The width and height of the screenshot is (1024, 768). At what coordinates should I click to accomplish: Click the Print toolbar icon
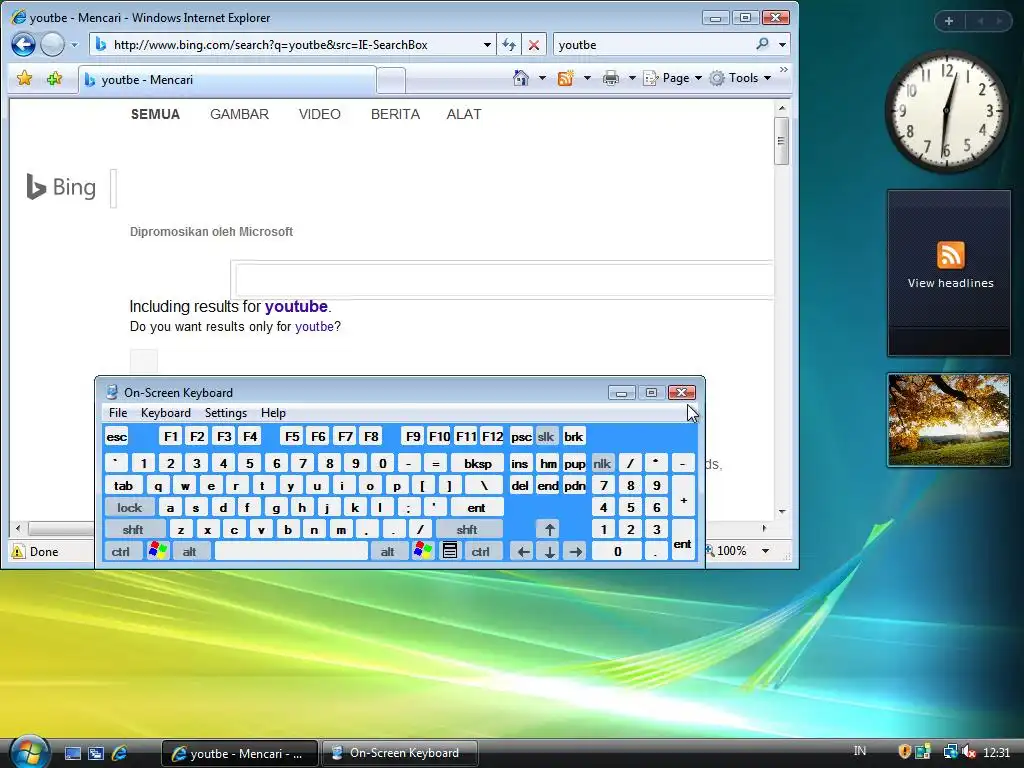(x=611, y=78)
